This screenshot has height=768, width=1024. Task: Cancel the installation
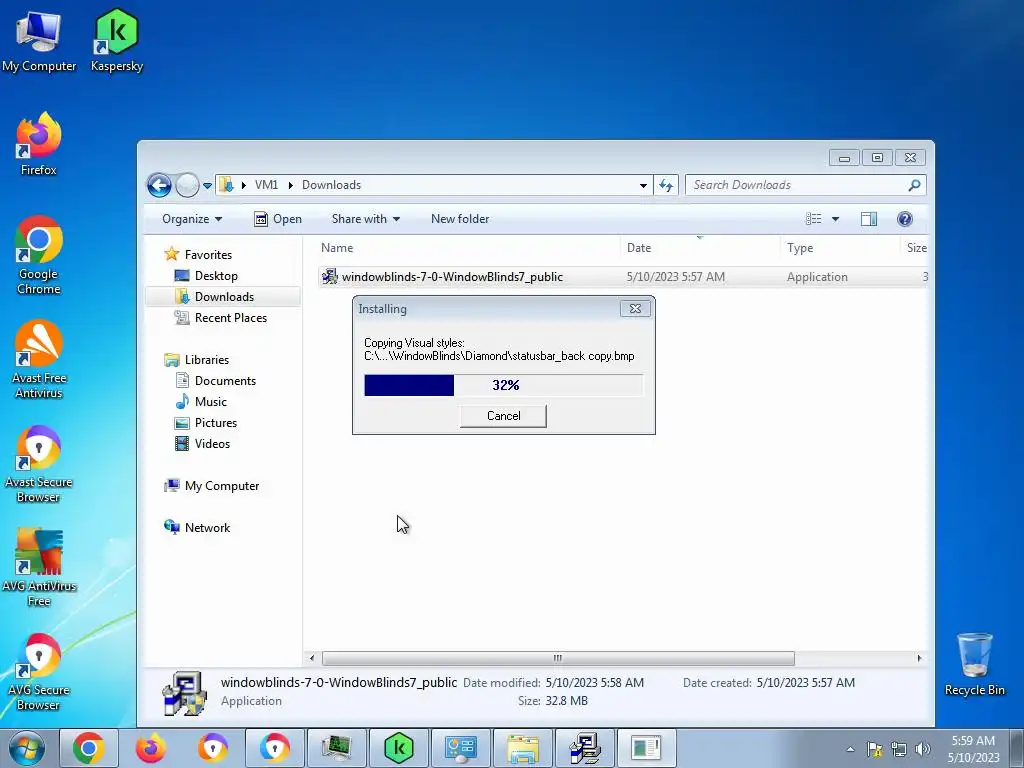503,416
